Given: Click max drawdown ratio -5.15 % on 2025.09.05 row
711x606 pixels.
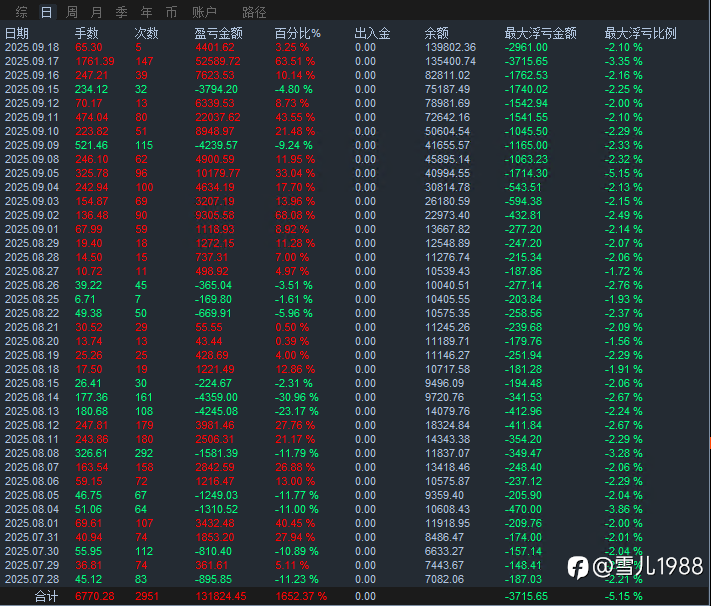Looking at the screenshot, I should click(x=623, y=173).
